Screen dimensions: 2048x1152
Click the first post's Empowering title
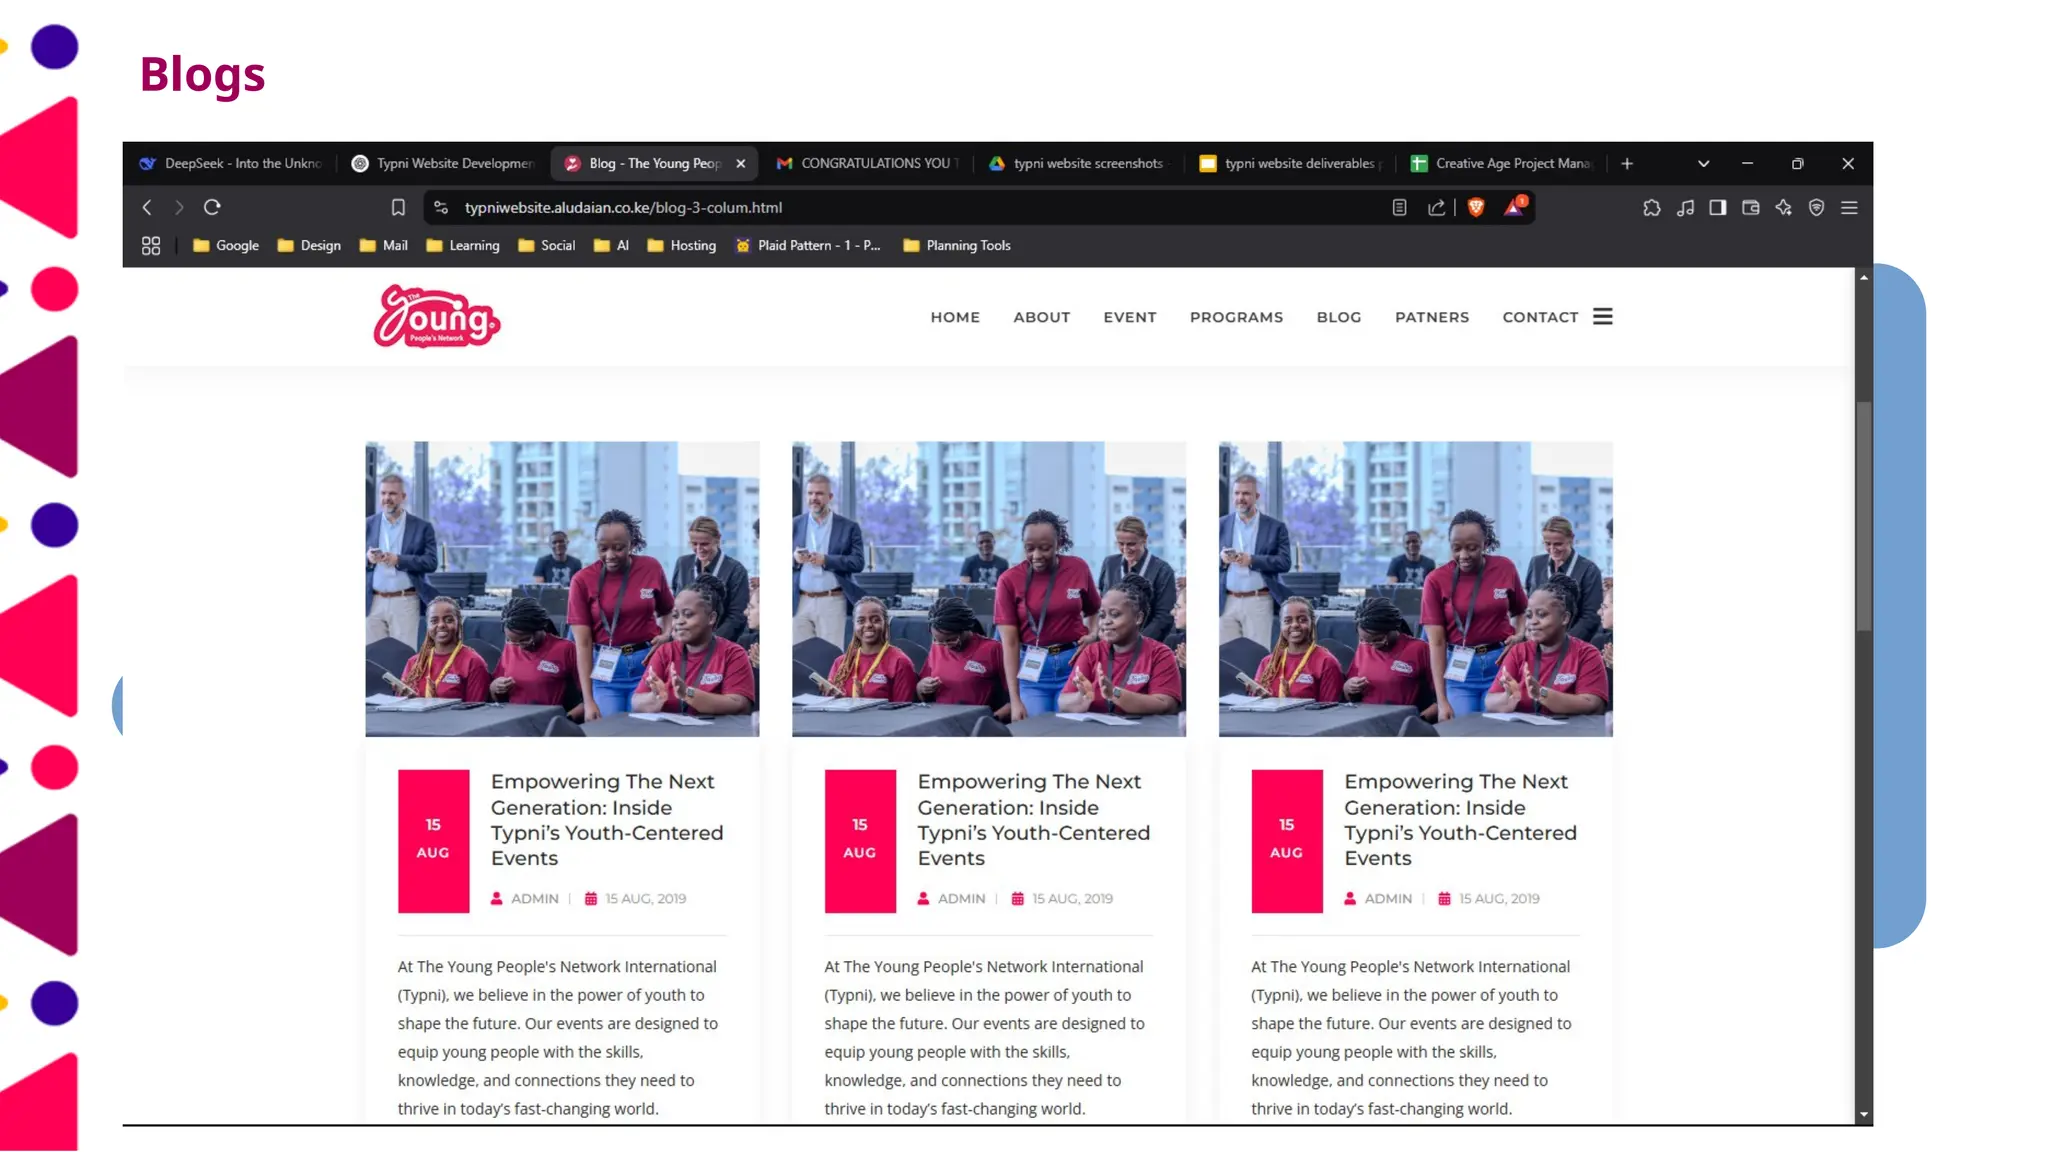tap(607, 819)
